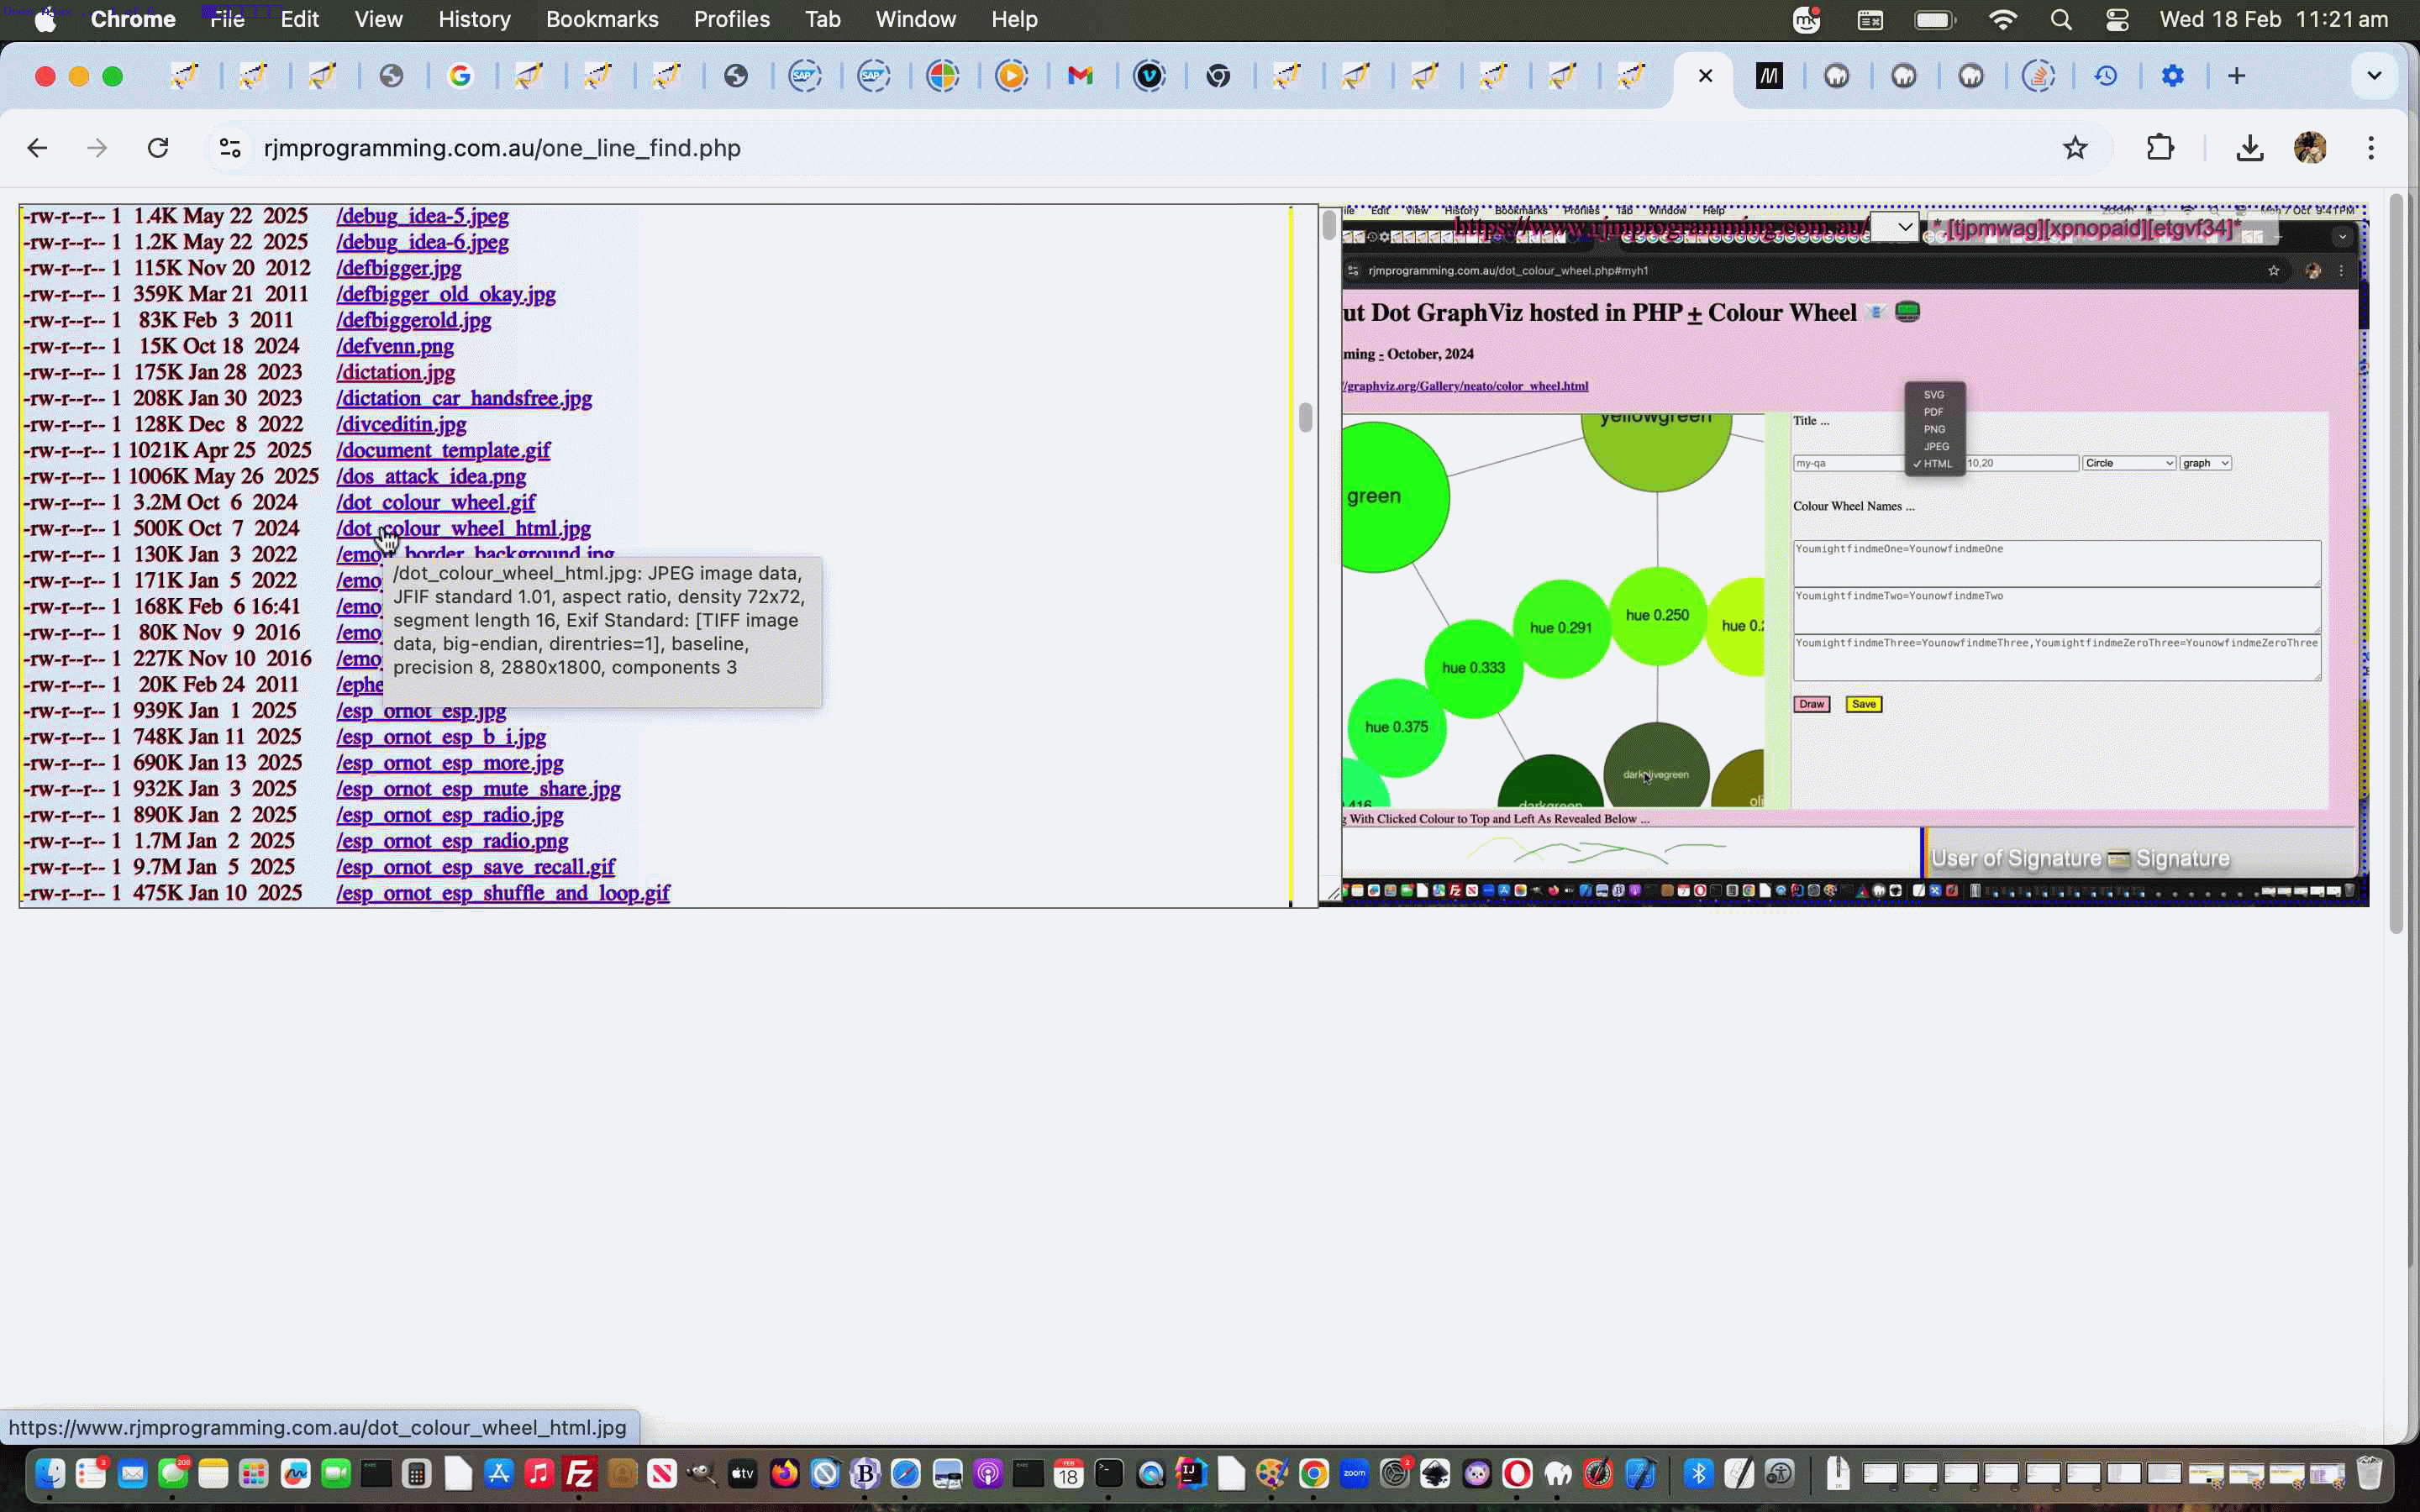The width and height of the screenshot is (2420, 1512).
Task: Expand the tab search chevron at top right
Action: 2374,75
